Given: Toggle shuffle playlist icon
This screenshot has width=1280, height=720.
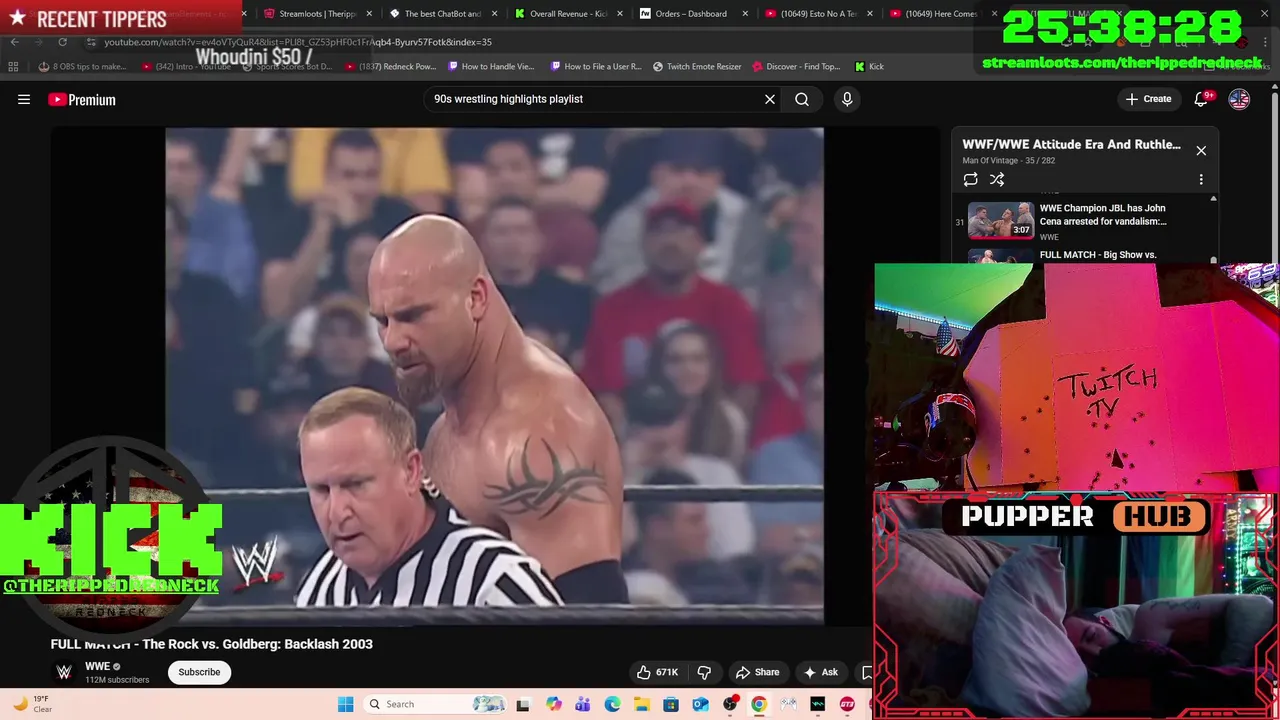Looking at the screenshot, I should coord(997,179).
